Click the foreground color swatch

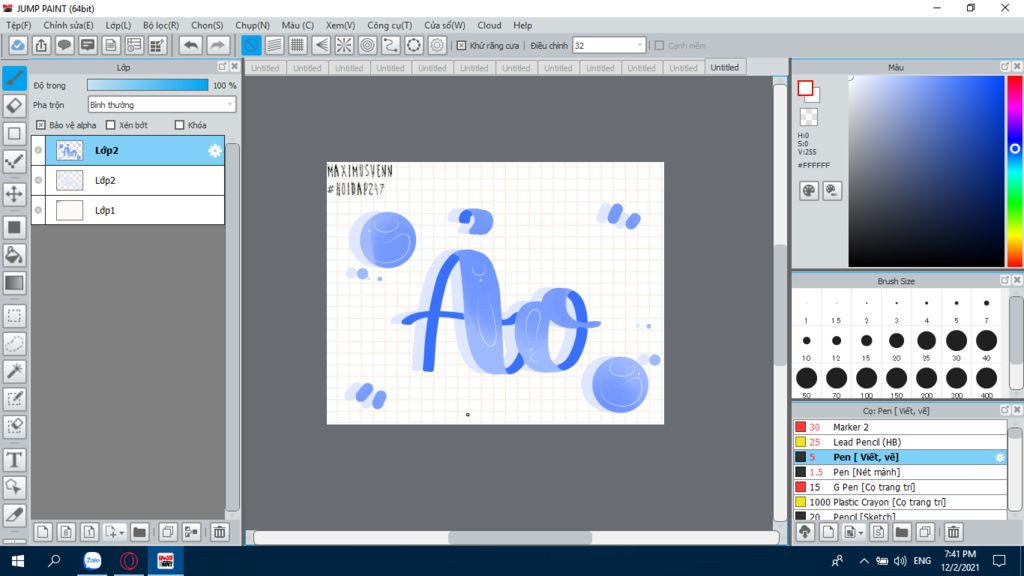click(x=805, y=88)
